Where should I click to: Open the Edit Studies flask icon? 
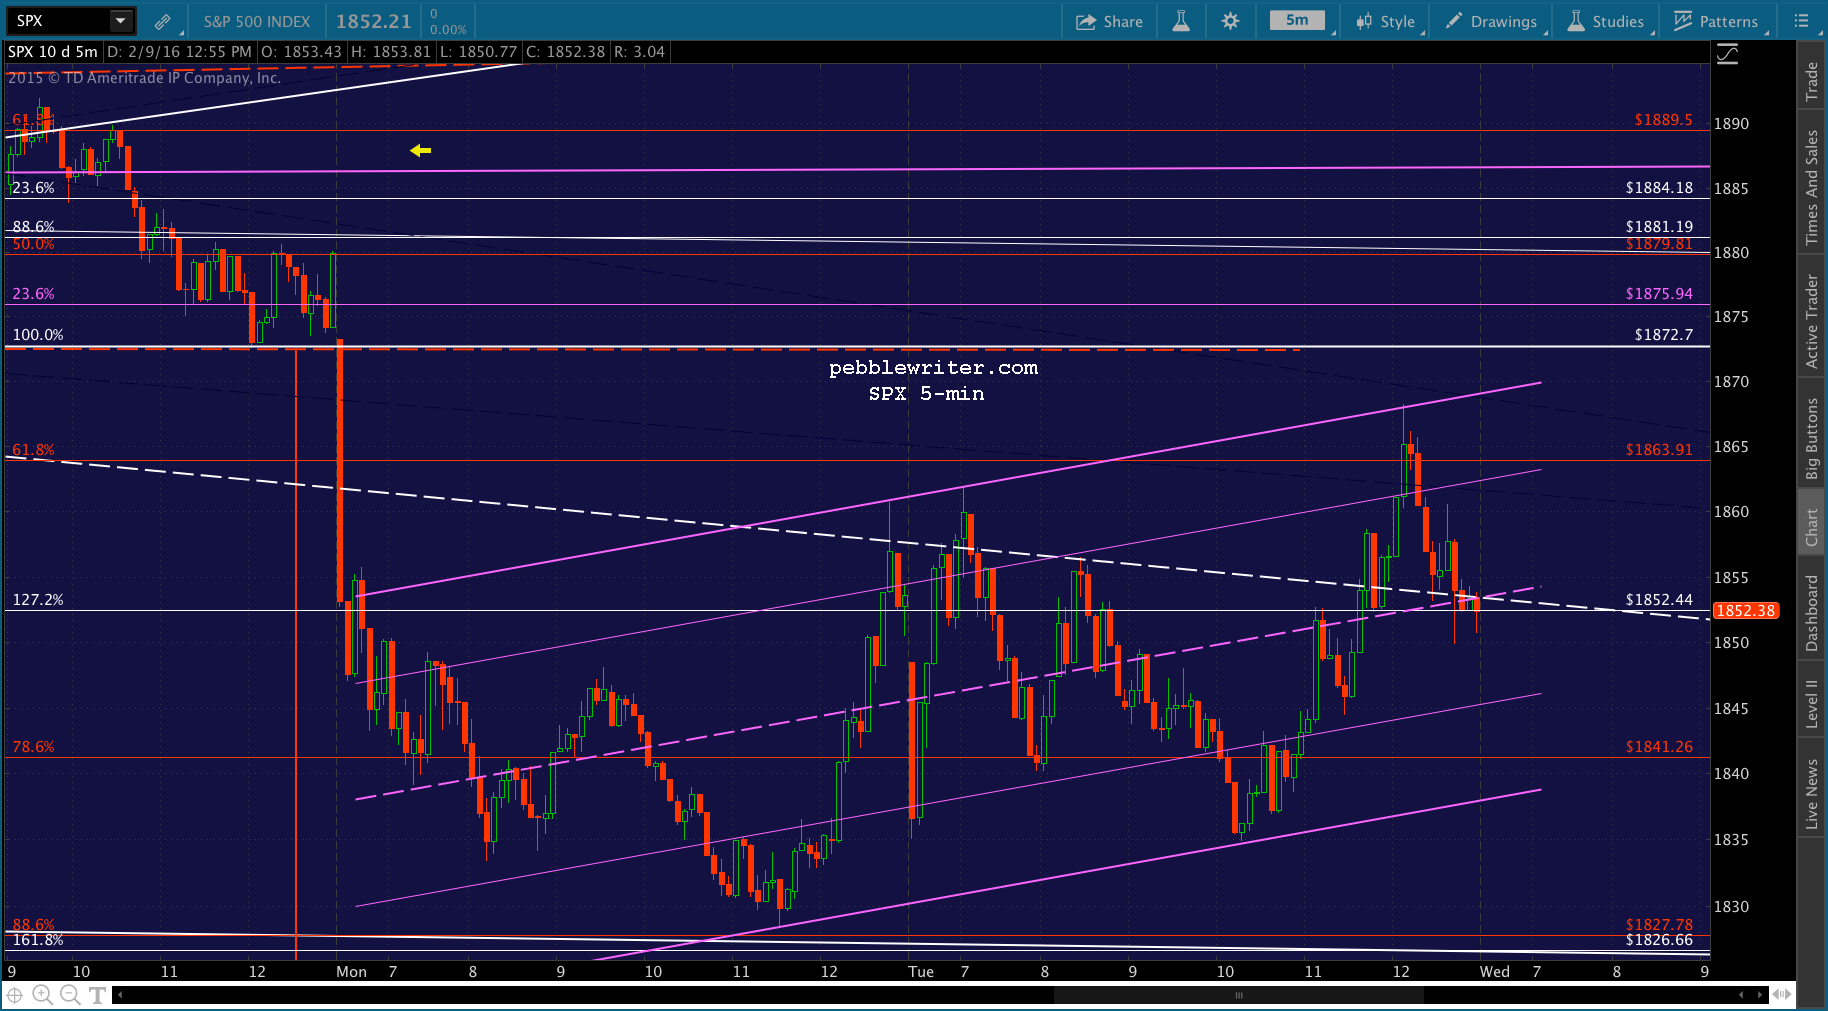[1181, 21]
